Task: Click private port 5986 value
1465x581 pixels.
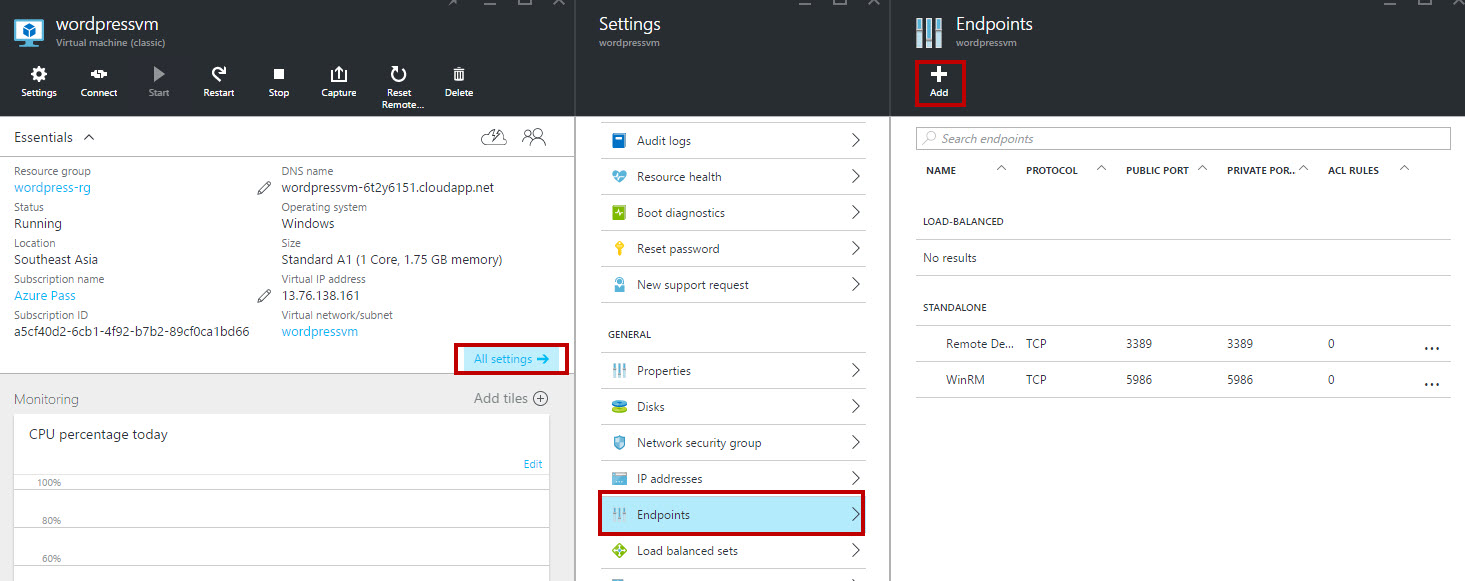Action: (x=1240, y=380)
